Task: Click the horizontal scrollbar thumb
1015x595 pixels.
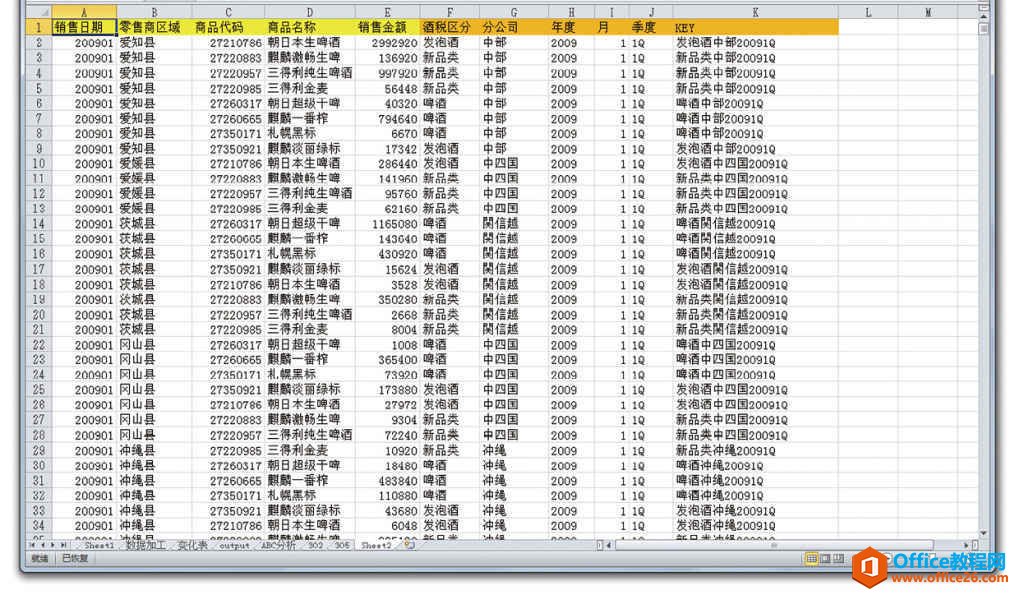Action: point(774,546)
